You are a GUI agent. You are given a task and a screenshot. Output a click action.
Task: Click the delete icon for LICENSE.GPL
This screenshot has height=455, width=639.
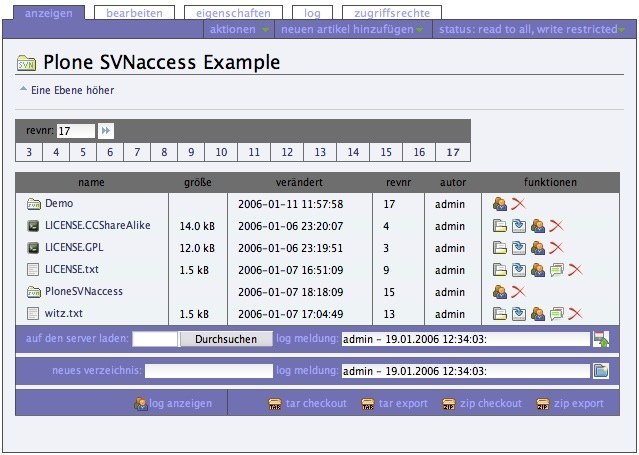(556, 248)
